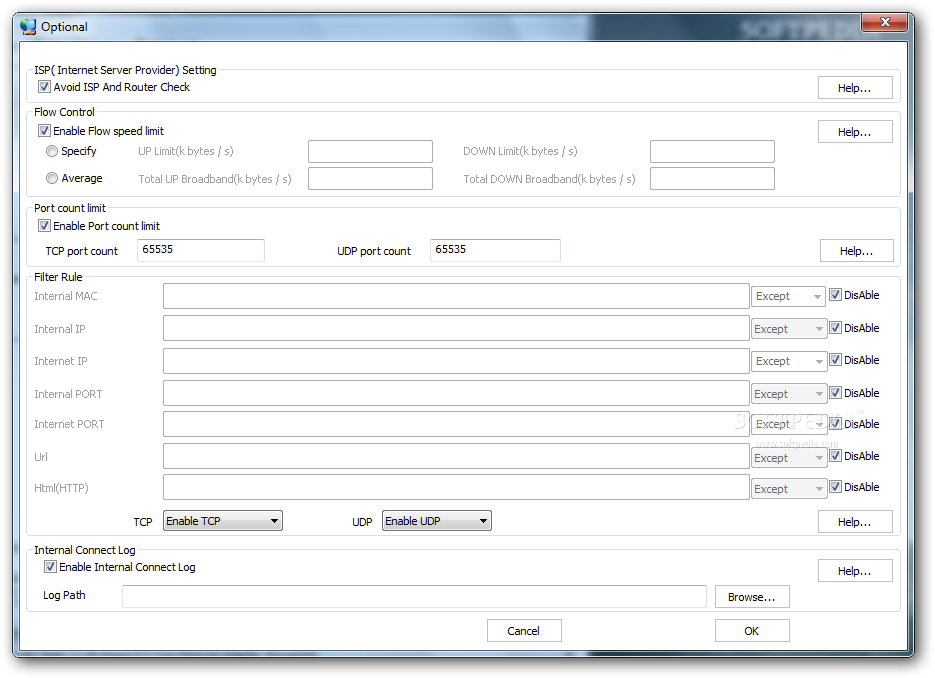Open the Enable TCP dropdown
Viewport: 935px width, 678px height.
[223, 521]
